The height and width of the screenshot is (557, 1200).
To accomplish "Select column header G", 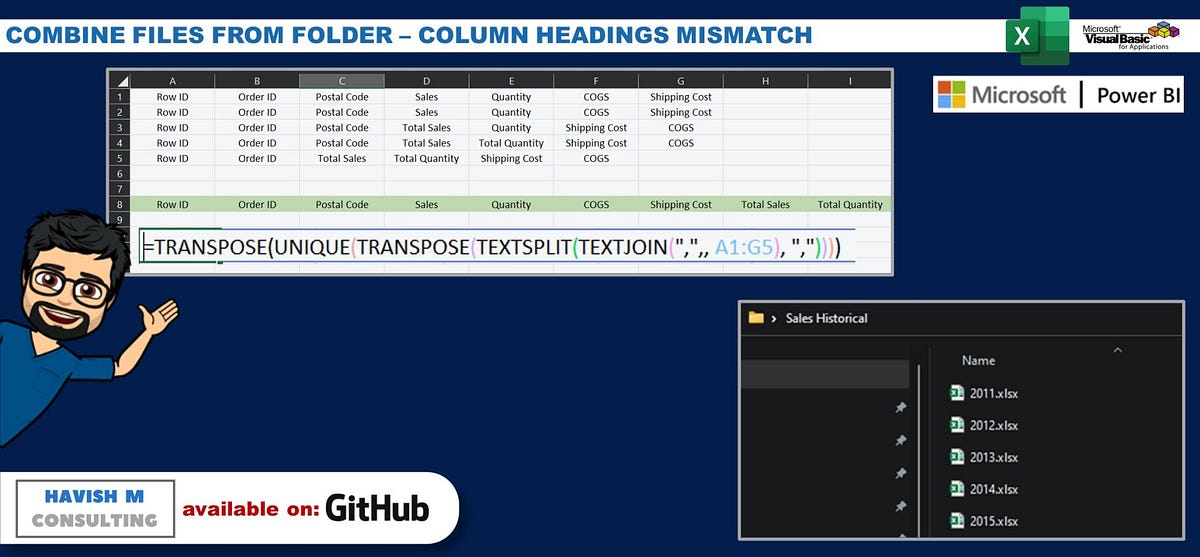I will point(681,81).
